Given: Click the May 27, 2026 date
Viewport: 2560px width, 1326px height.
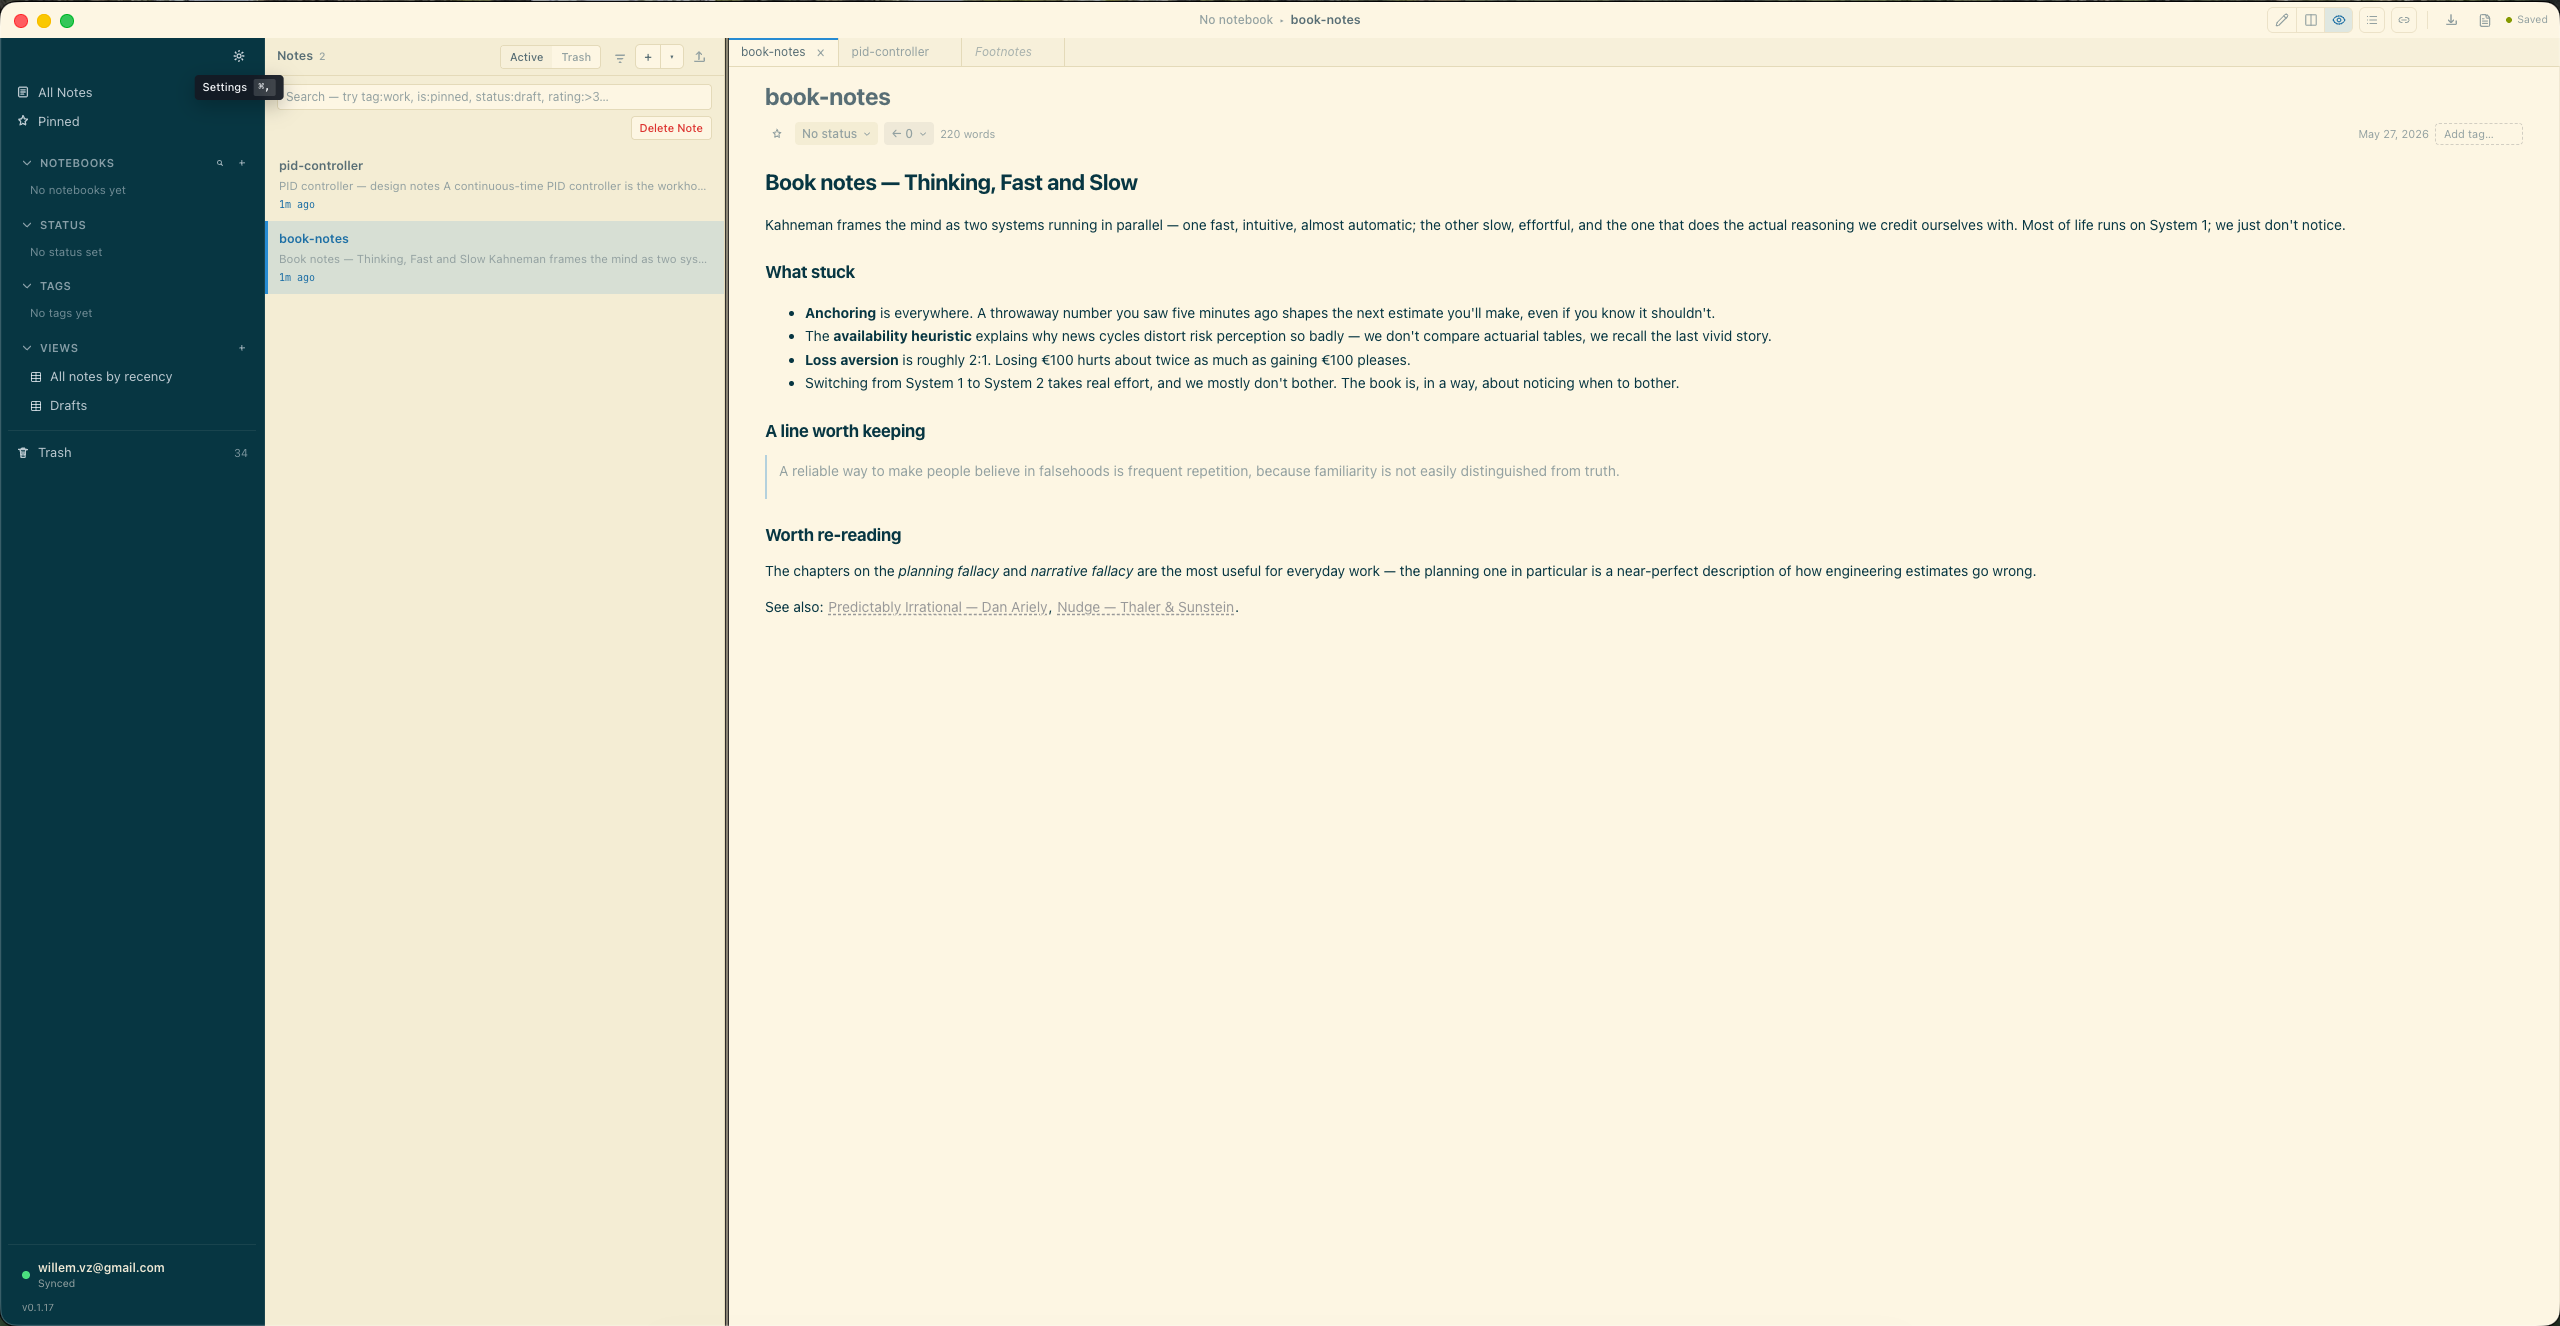Looking at the screenshot, I should pyautogui.click(x=2393, y=134).
